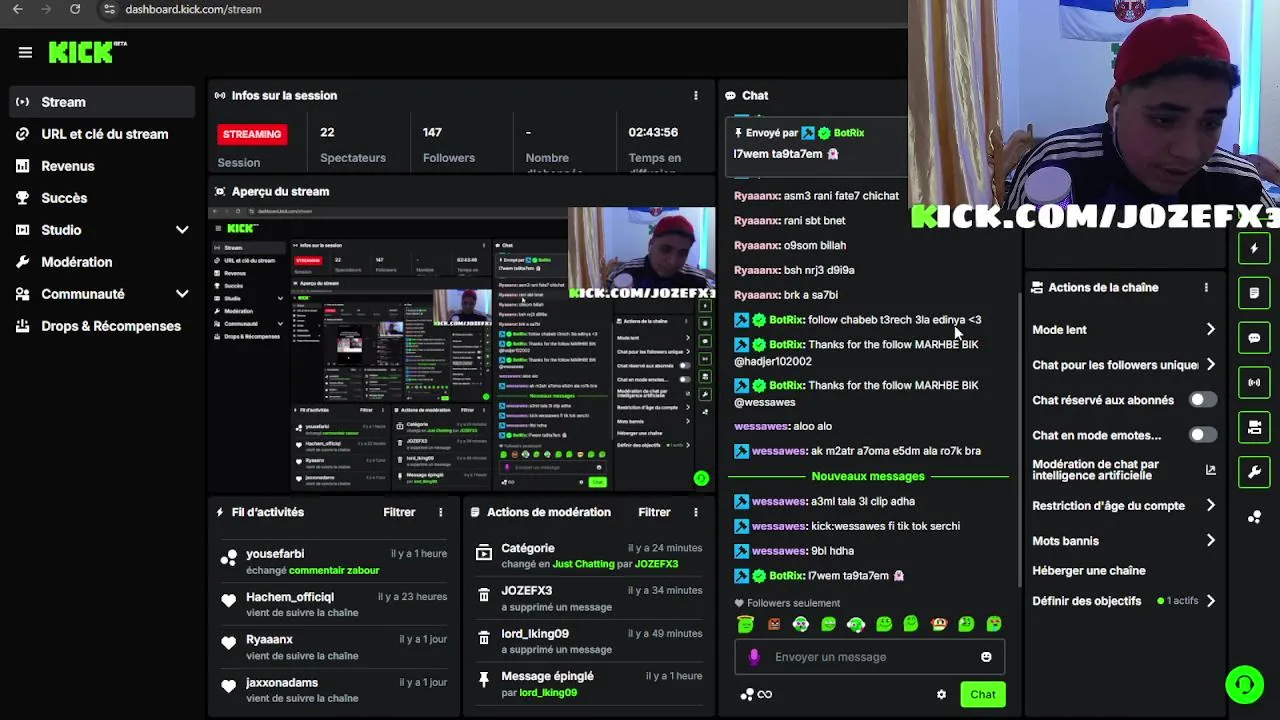Image resolution: width=1280 pixels, height=720 pixels.
Task: Open the camera channel actions icon in right sidebar
Action: [1254, 427]
